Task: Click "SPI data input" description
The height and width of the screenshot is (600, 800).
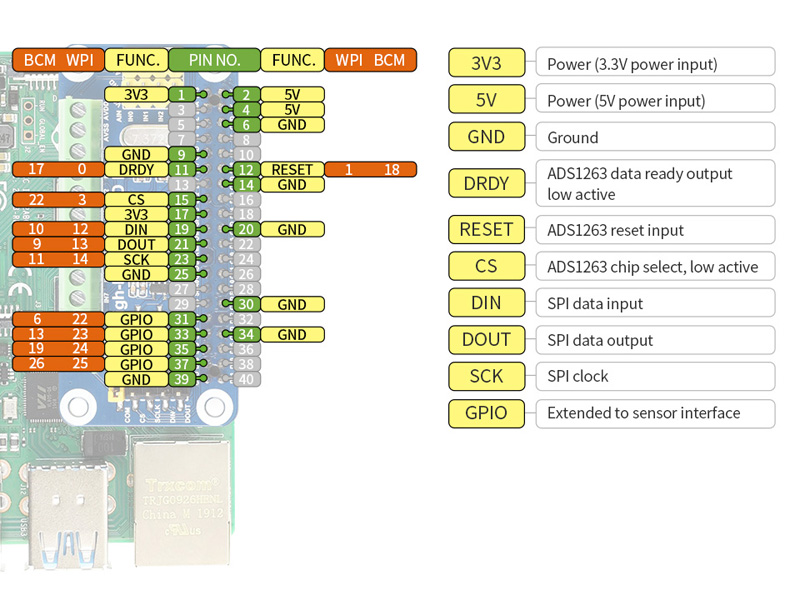Action: (656, 303)
